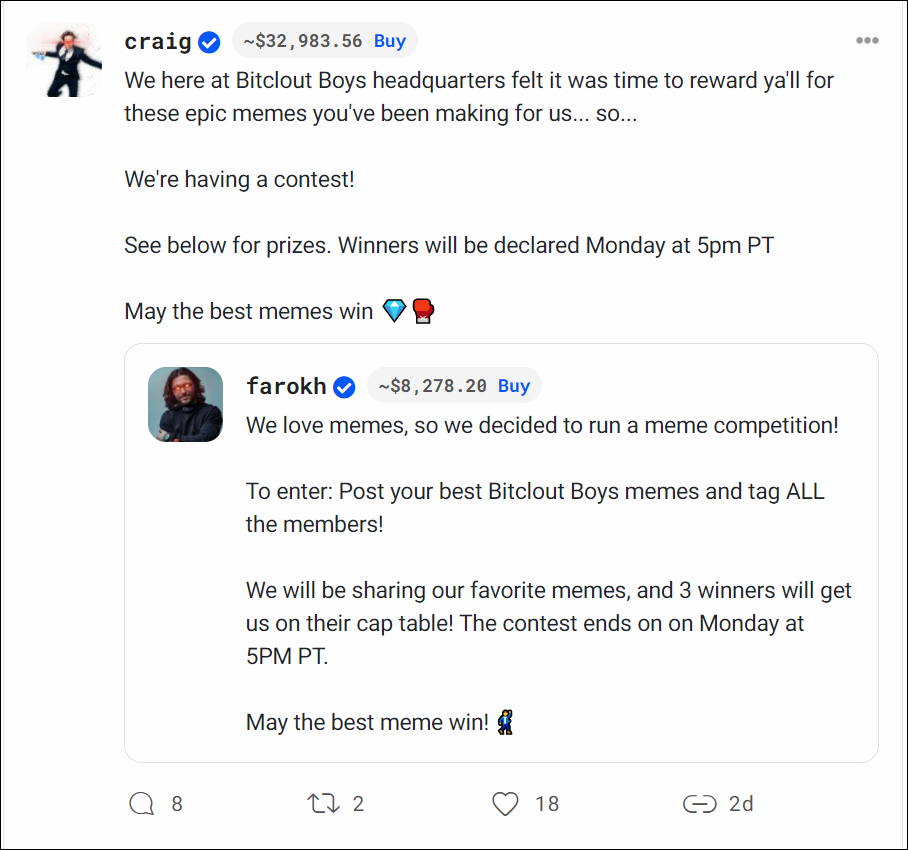Buy farokh's creator coin

(x=514, y=386)
